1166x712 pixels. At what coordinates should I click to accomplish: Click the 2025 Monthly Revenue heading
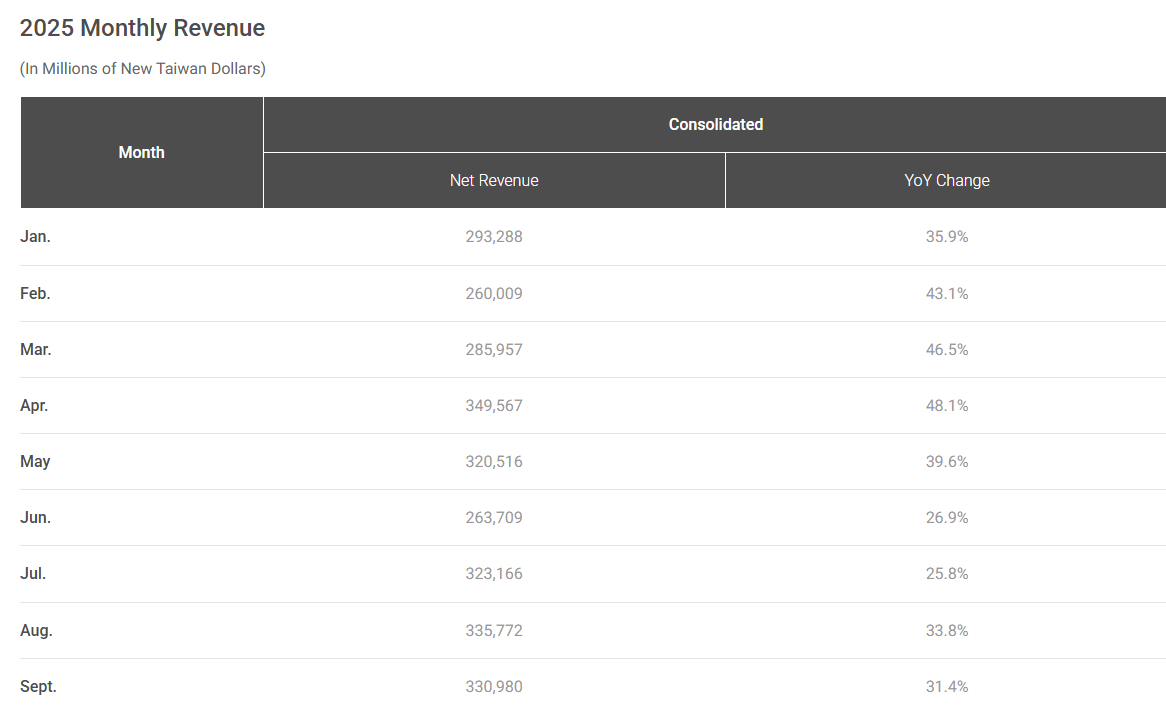[x=142, y=28]
